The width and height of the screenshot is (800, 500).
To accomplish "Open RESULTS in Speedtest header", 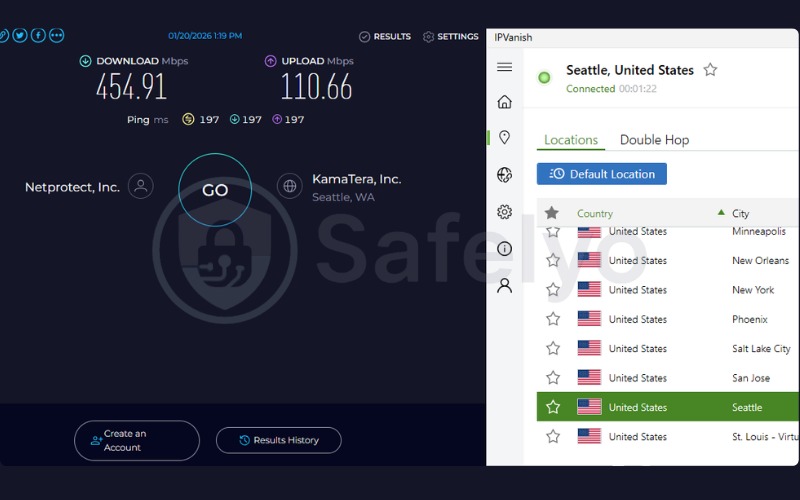I will pos(385,36).
